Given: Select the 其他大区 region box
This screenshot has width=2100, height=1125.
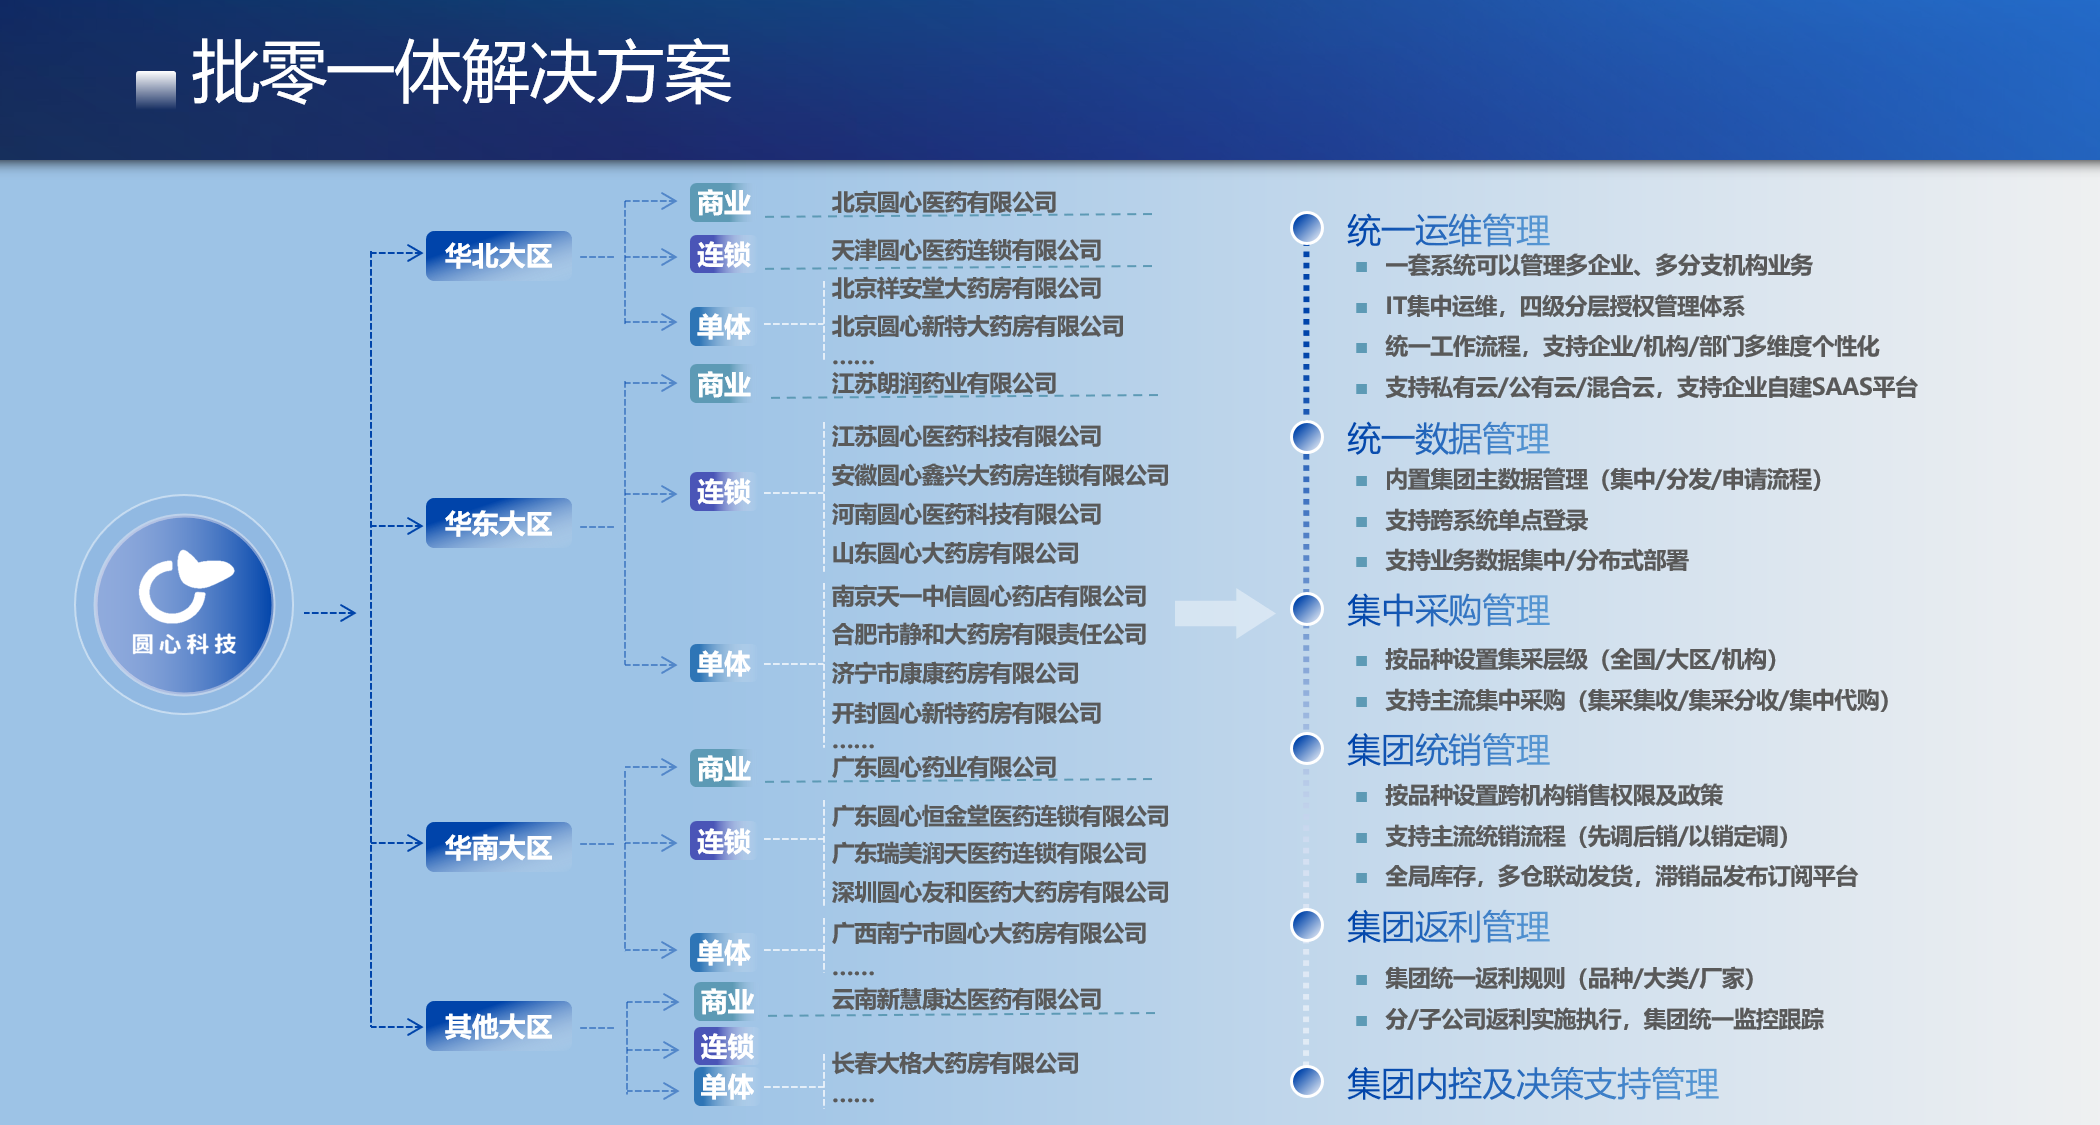Looking at the screenshot, I should point(498,1026).
